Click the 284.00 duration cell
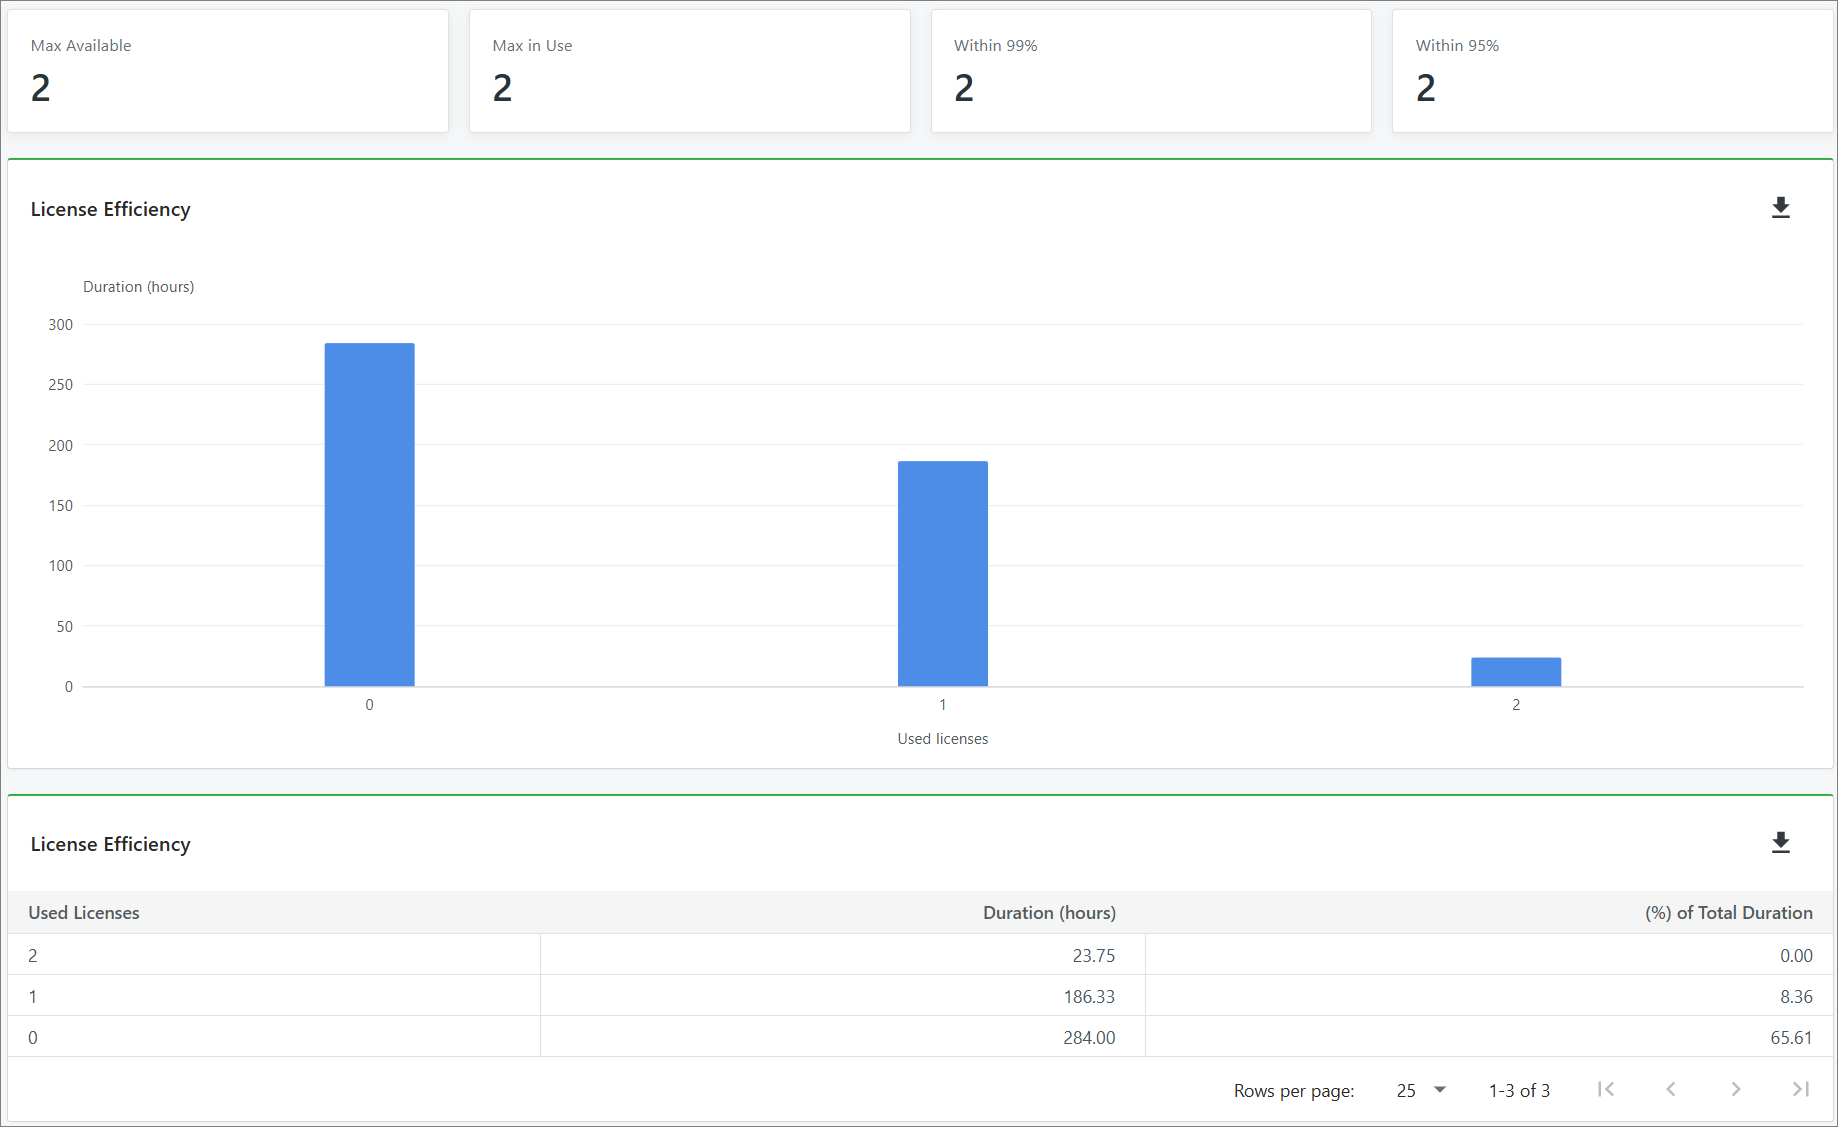Viewport: 1838px width, 1127px height. [843, 1037]
